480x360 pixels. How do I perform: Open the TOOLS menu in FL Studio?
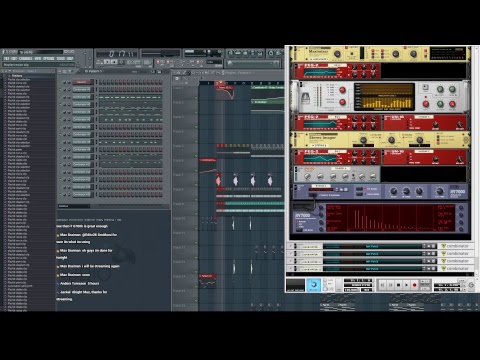(x=60, y=59)
